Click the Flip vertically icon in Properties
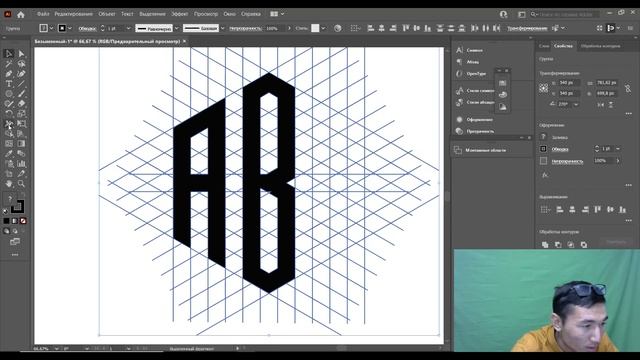640x360 pixels. [x=611, y=104]
